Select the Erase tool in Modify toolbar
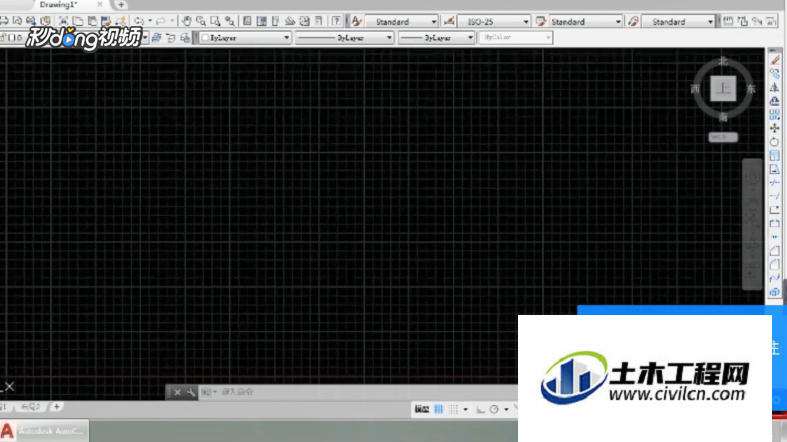Viewport: 787px width, 442px height. [x=775, y=60]
